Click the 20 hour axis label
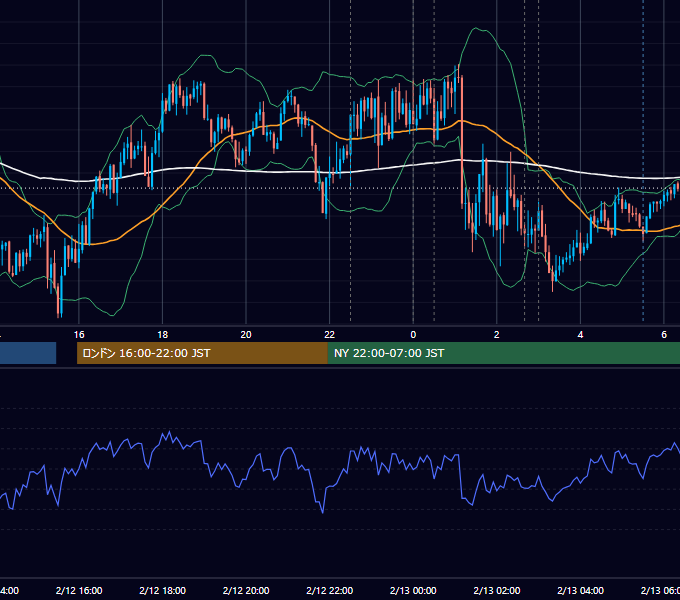The height and width of the screenshot is (600, 680). pos(246,335)
